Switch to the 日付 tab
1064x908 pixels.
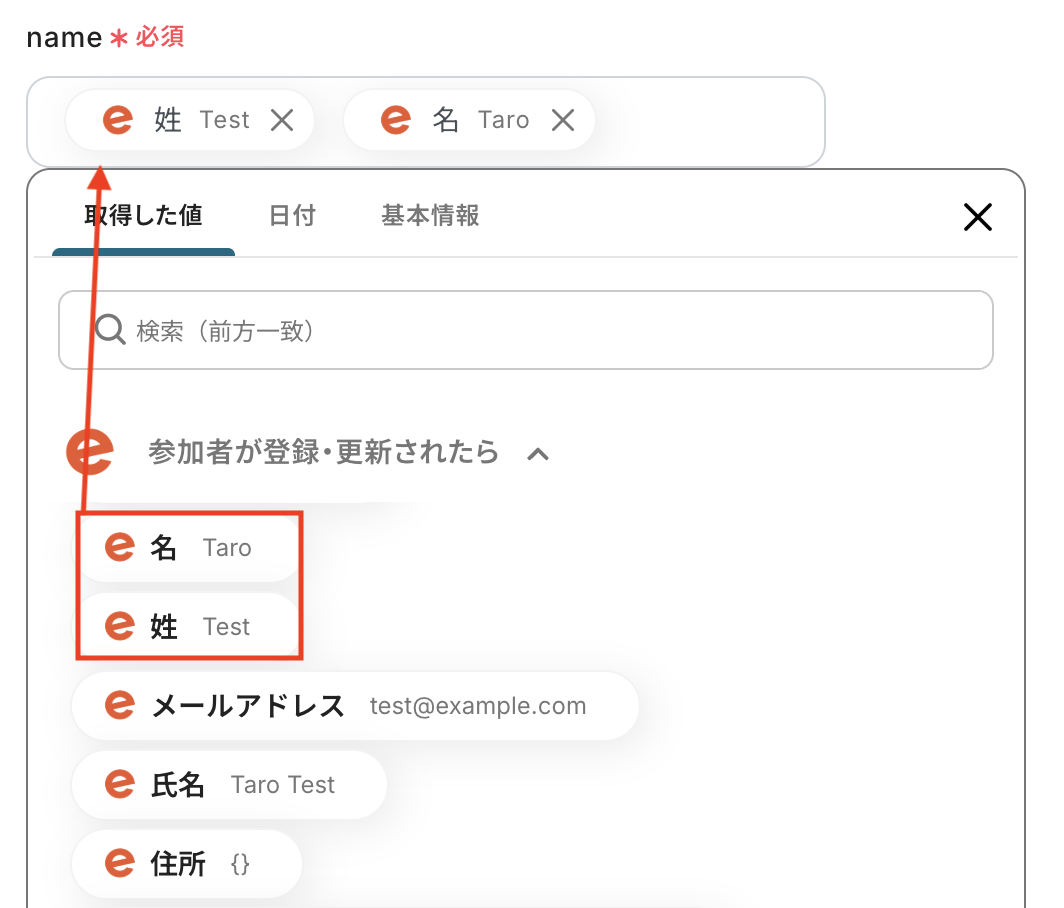tap(292, 215)
